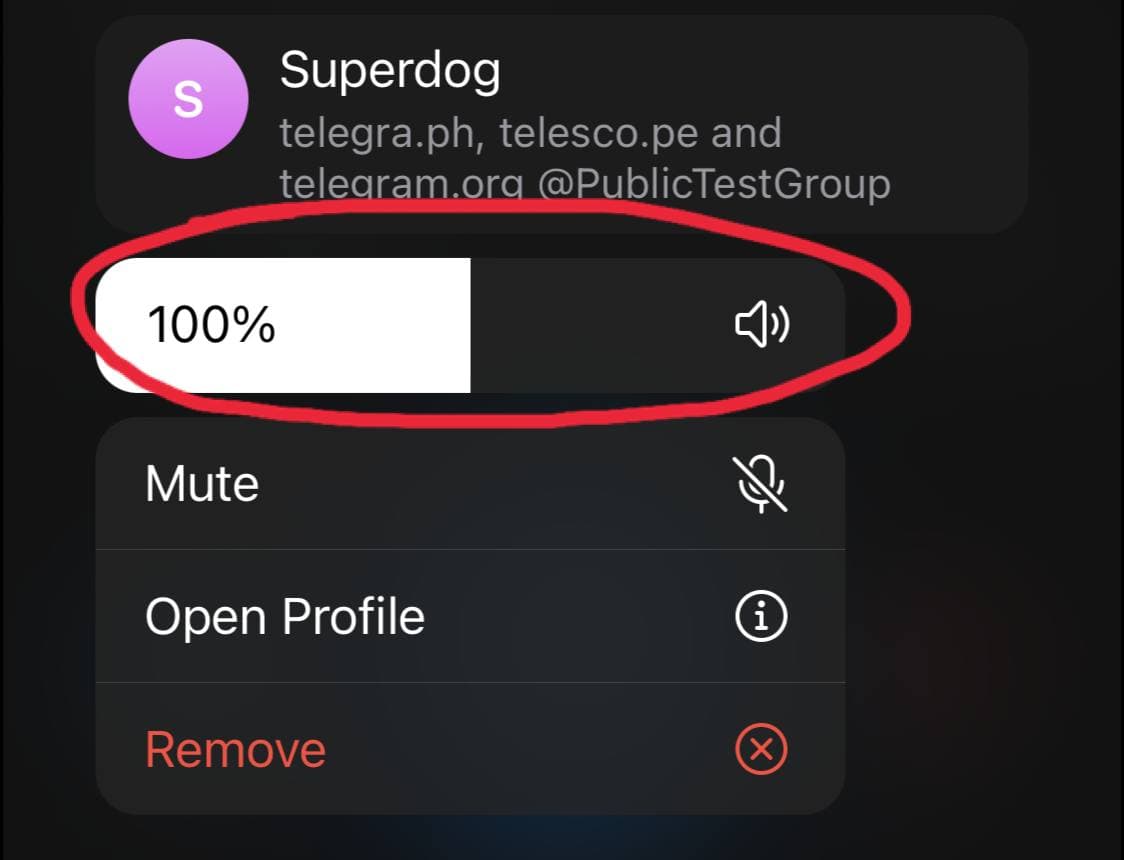Click the @PublicTestGroup mention
1124x860 pixels.
[714, 184]
